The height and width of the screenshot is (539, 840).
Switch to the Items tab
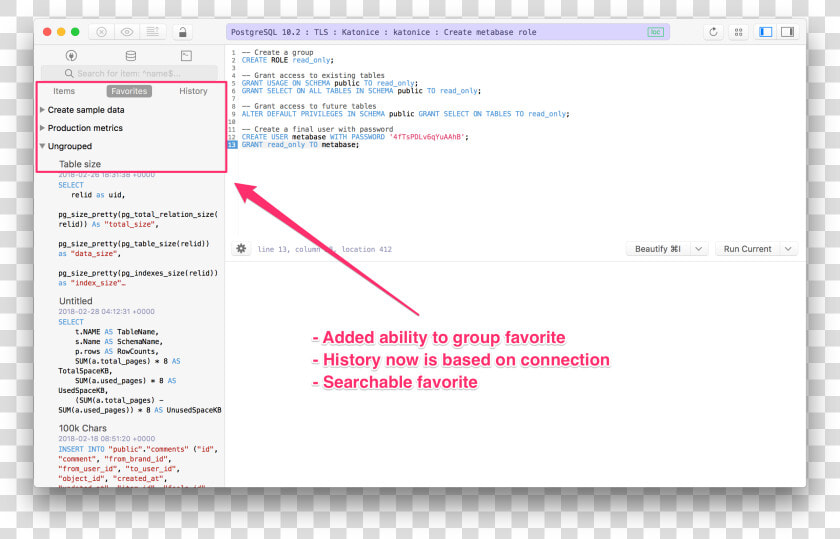pyautogui.click(x=64, y=91)
